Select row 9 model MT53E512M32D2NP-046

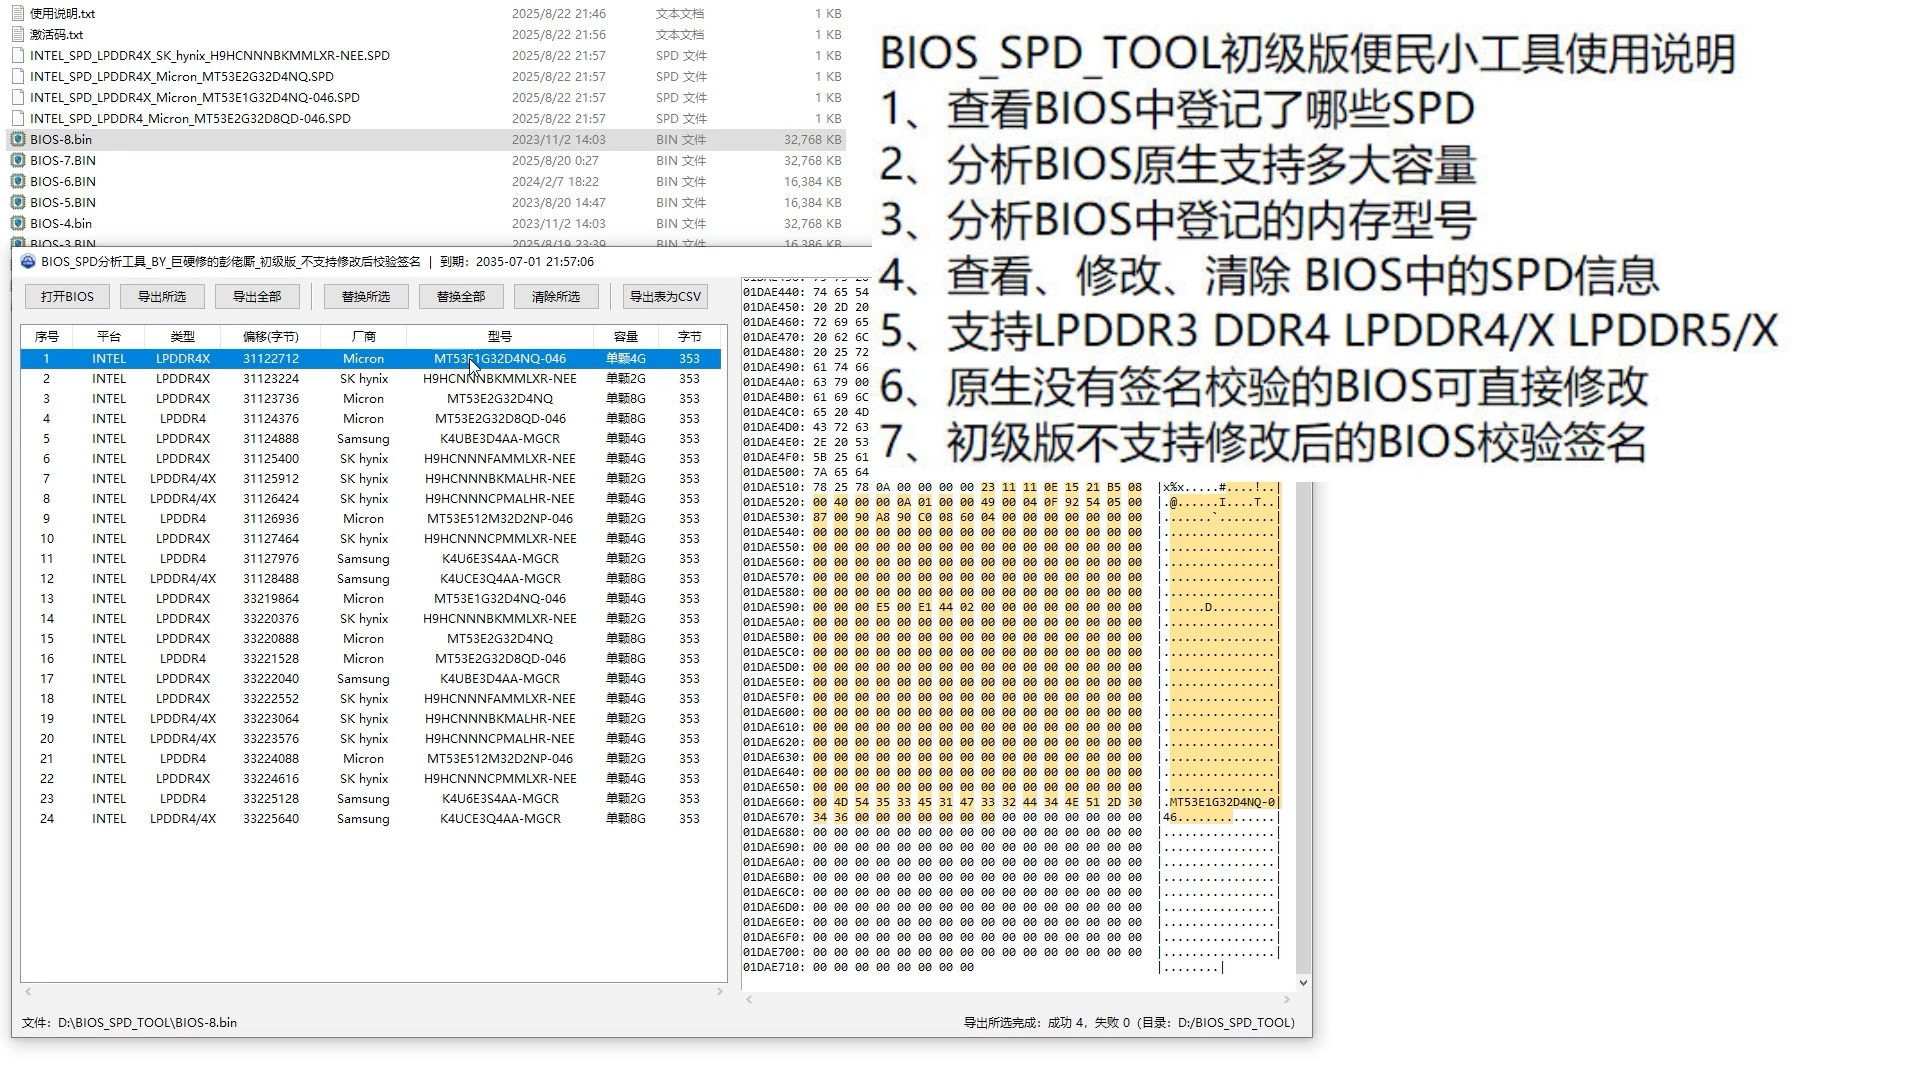pyautogui.click(x=500, y=519)
